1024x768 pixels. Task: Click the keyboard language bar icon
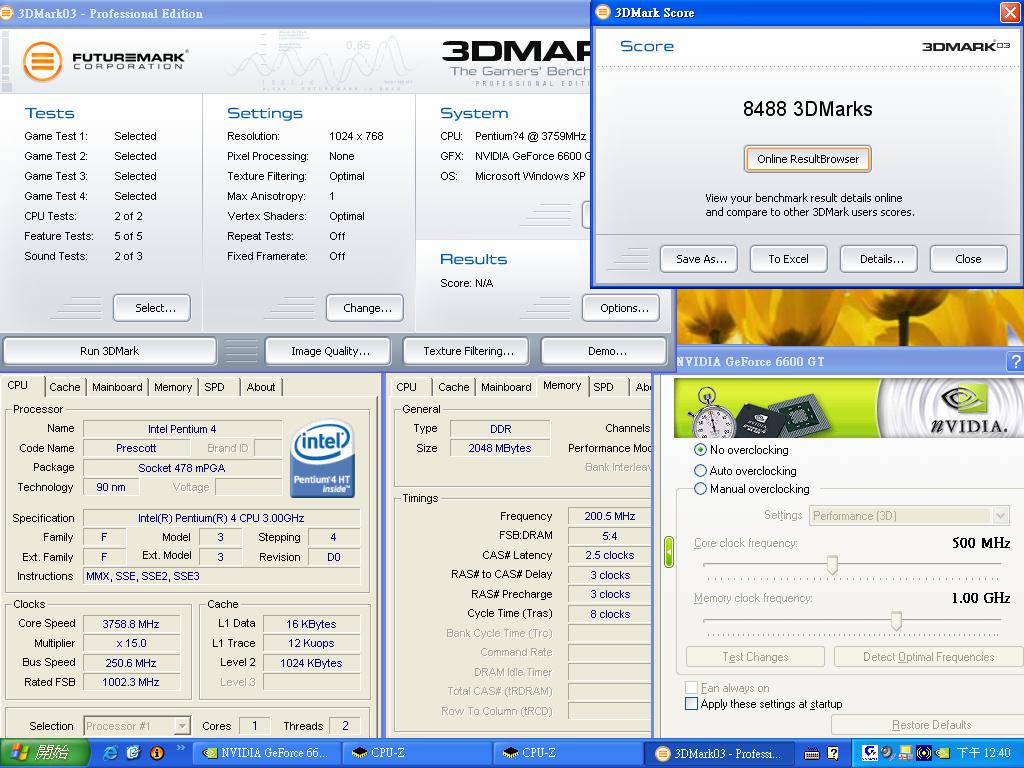tap(812, 754)
